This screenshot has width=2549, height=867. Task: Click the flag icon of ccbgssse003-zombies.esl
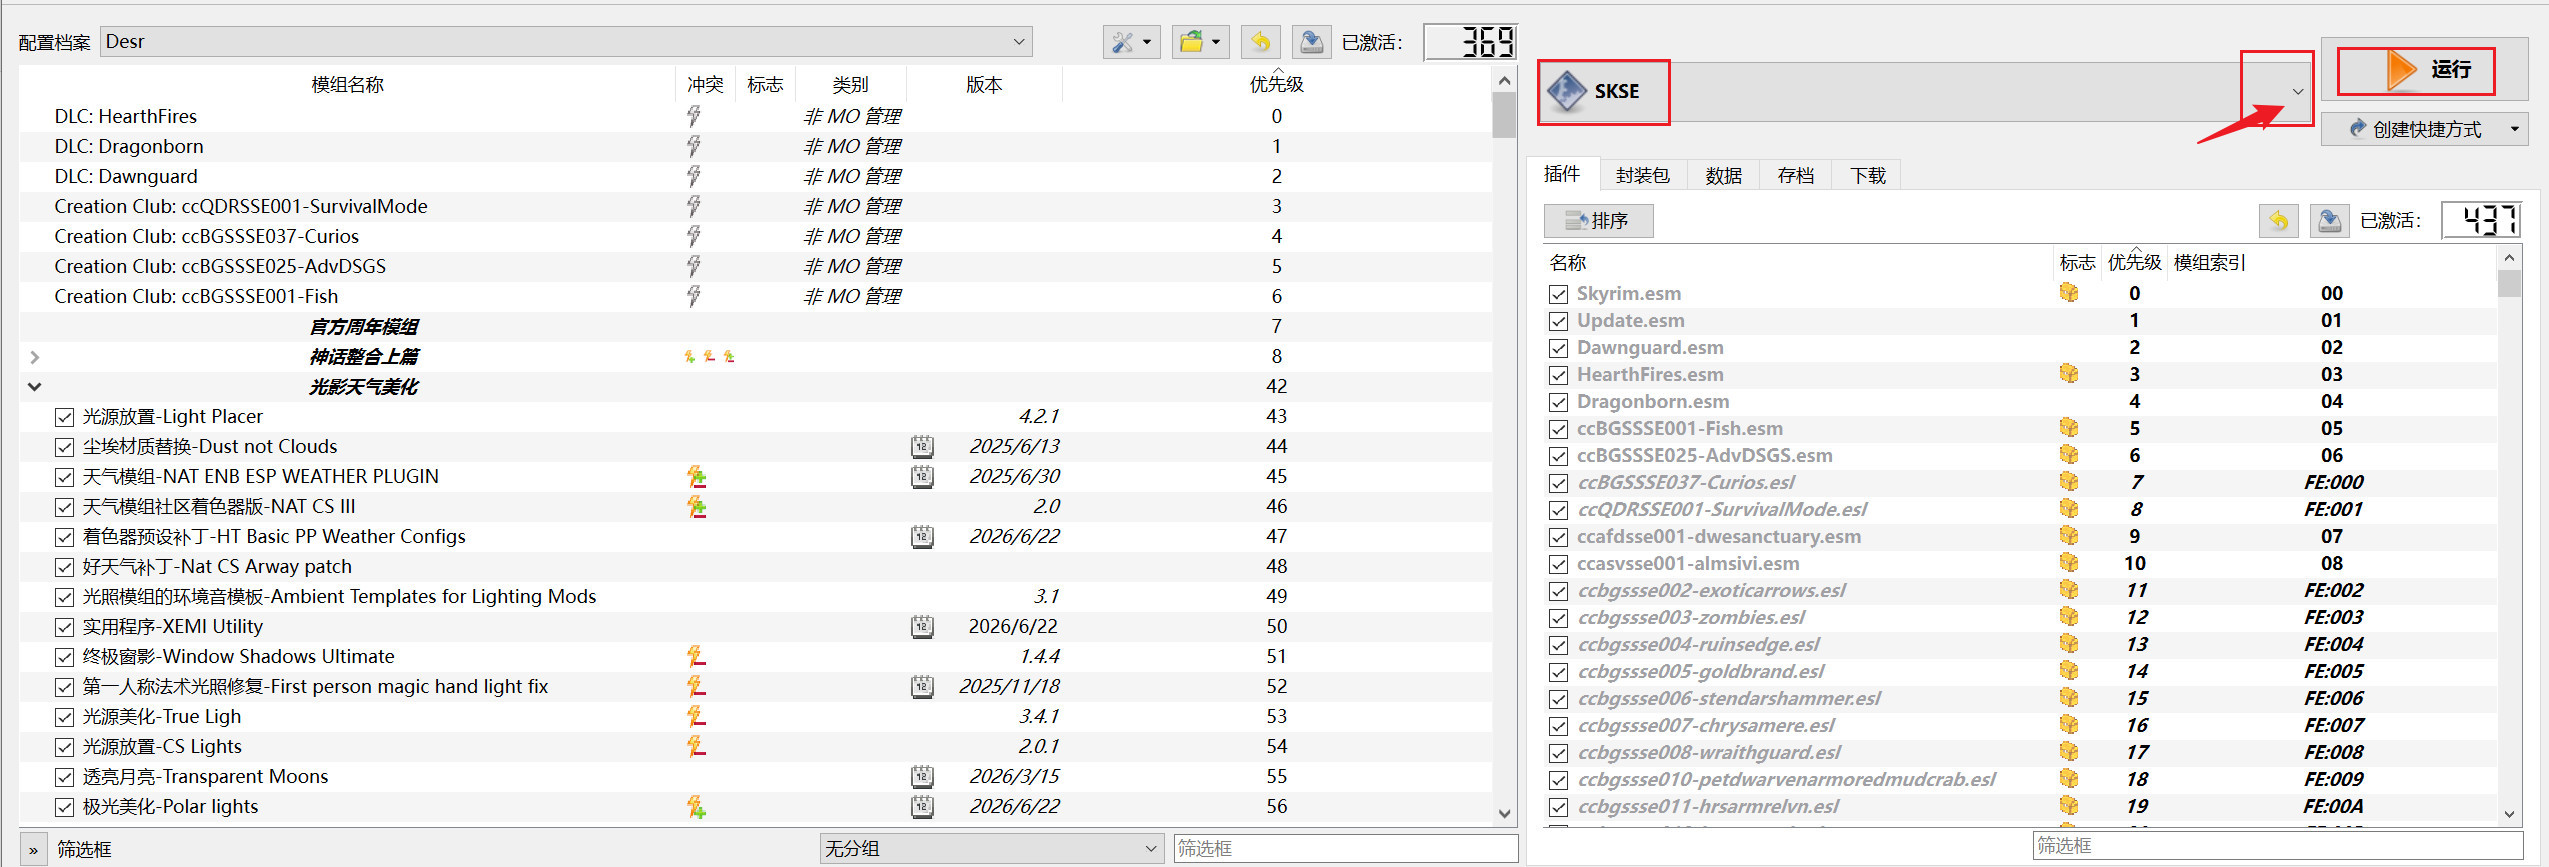[2068, 617]
